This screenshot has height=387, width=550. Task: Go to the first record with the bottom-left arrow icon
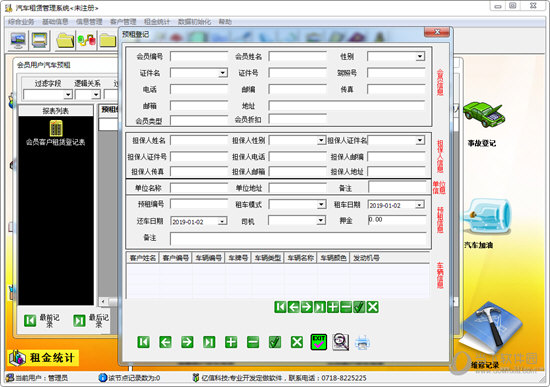point(143,342)
